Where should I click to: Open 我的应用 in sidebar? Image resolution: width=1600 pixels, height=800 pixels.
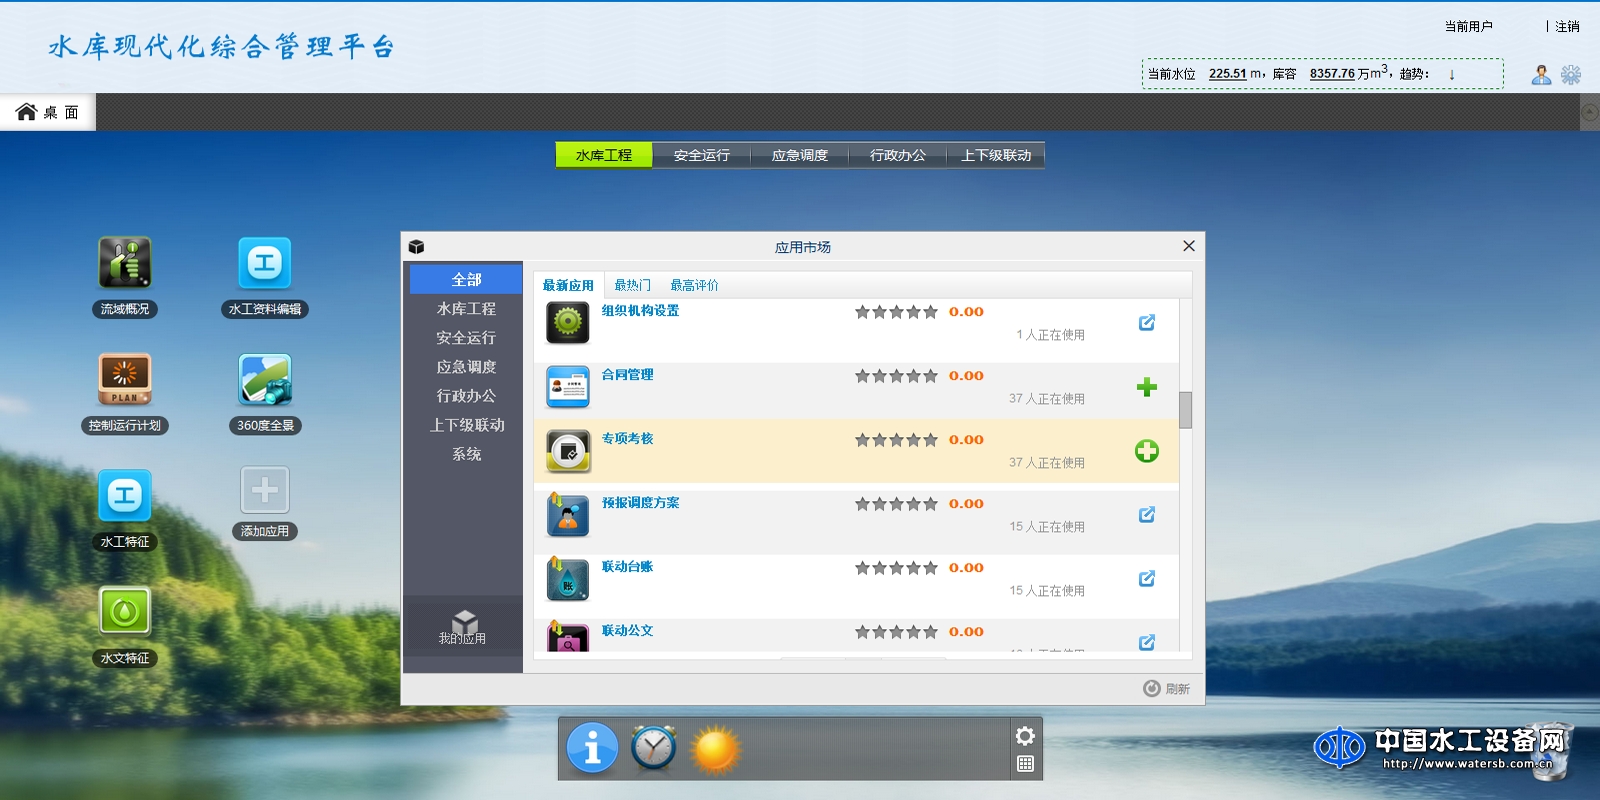point(463,628)
